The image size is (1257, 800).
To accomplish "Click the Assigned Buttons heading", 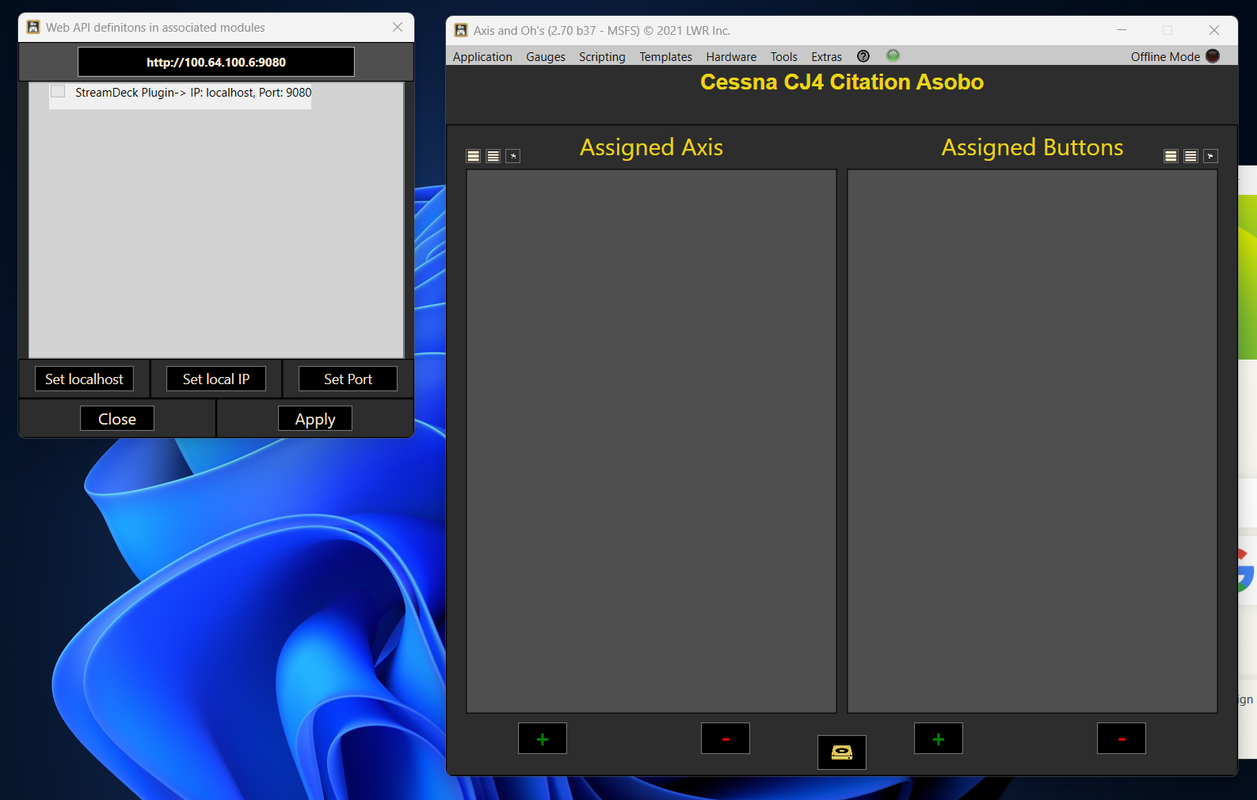I will pyautogui.click(x=1032, y=148).
